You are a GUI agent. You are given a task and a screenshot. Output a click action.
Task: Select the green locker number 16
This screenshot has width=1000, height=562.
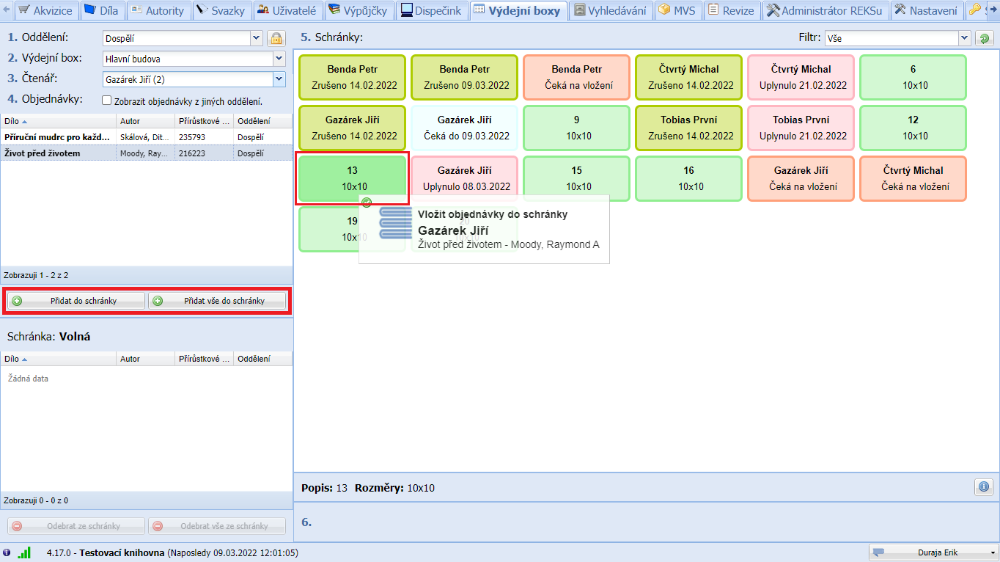(x=690, y=179)
